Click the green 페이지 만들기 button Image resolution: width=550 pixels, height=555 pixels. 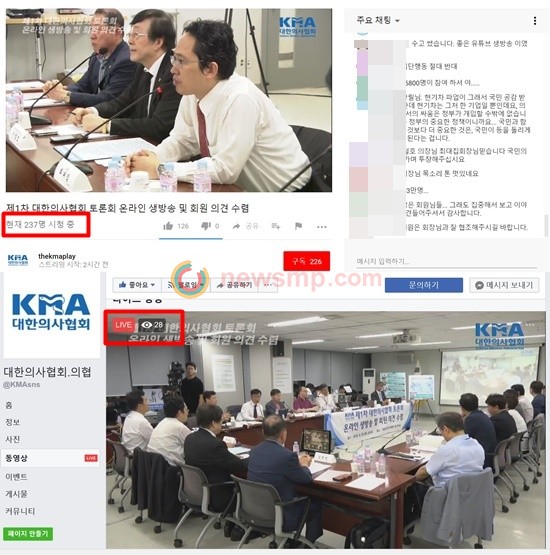28,534
